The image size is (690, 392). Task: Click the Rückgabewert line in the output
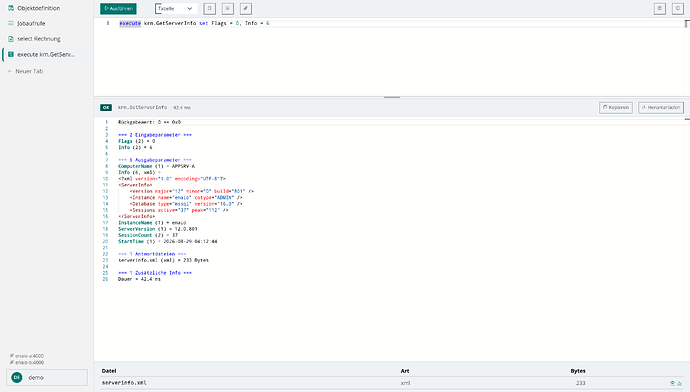click(149, 122)
